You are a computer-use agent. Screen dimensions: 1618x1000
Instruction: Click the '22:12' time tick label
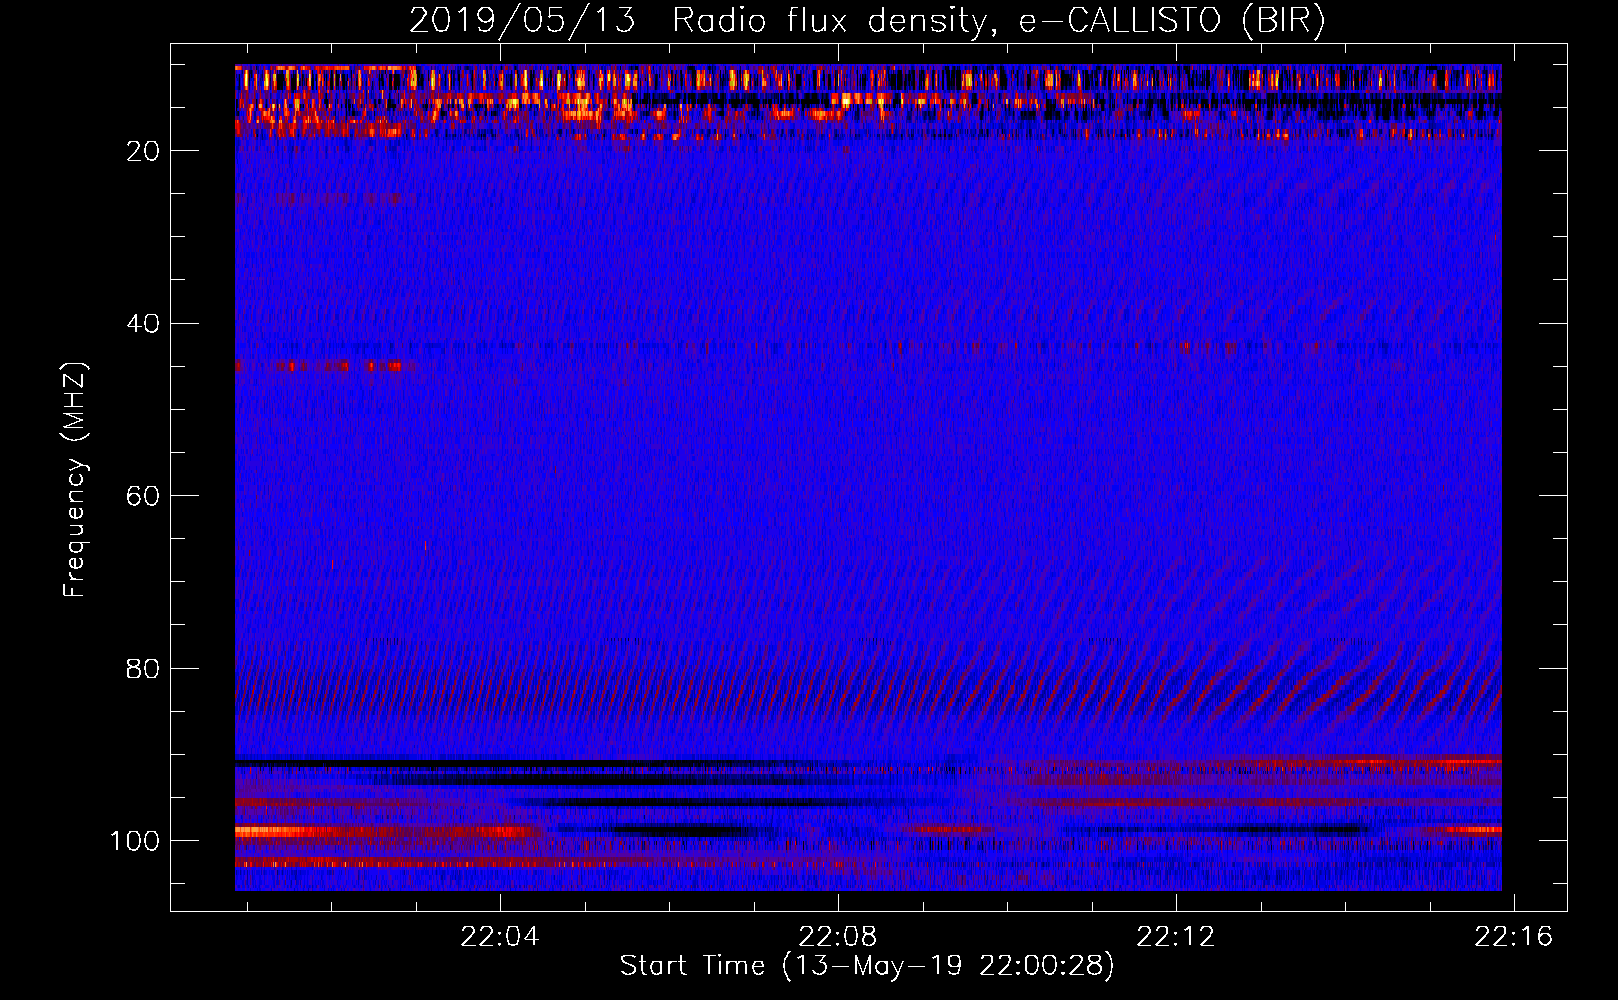point(1176,936)
